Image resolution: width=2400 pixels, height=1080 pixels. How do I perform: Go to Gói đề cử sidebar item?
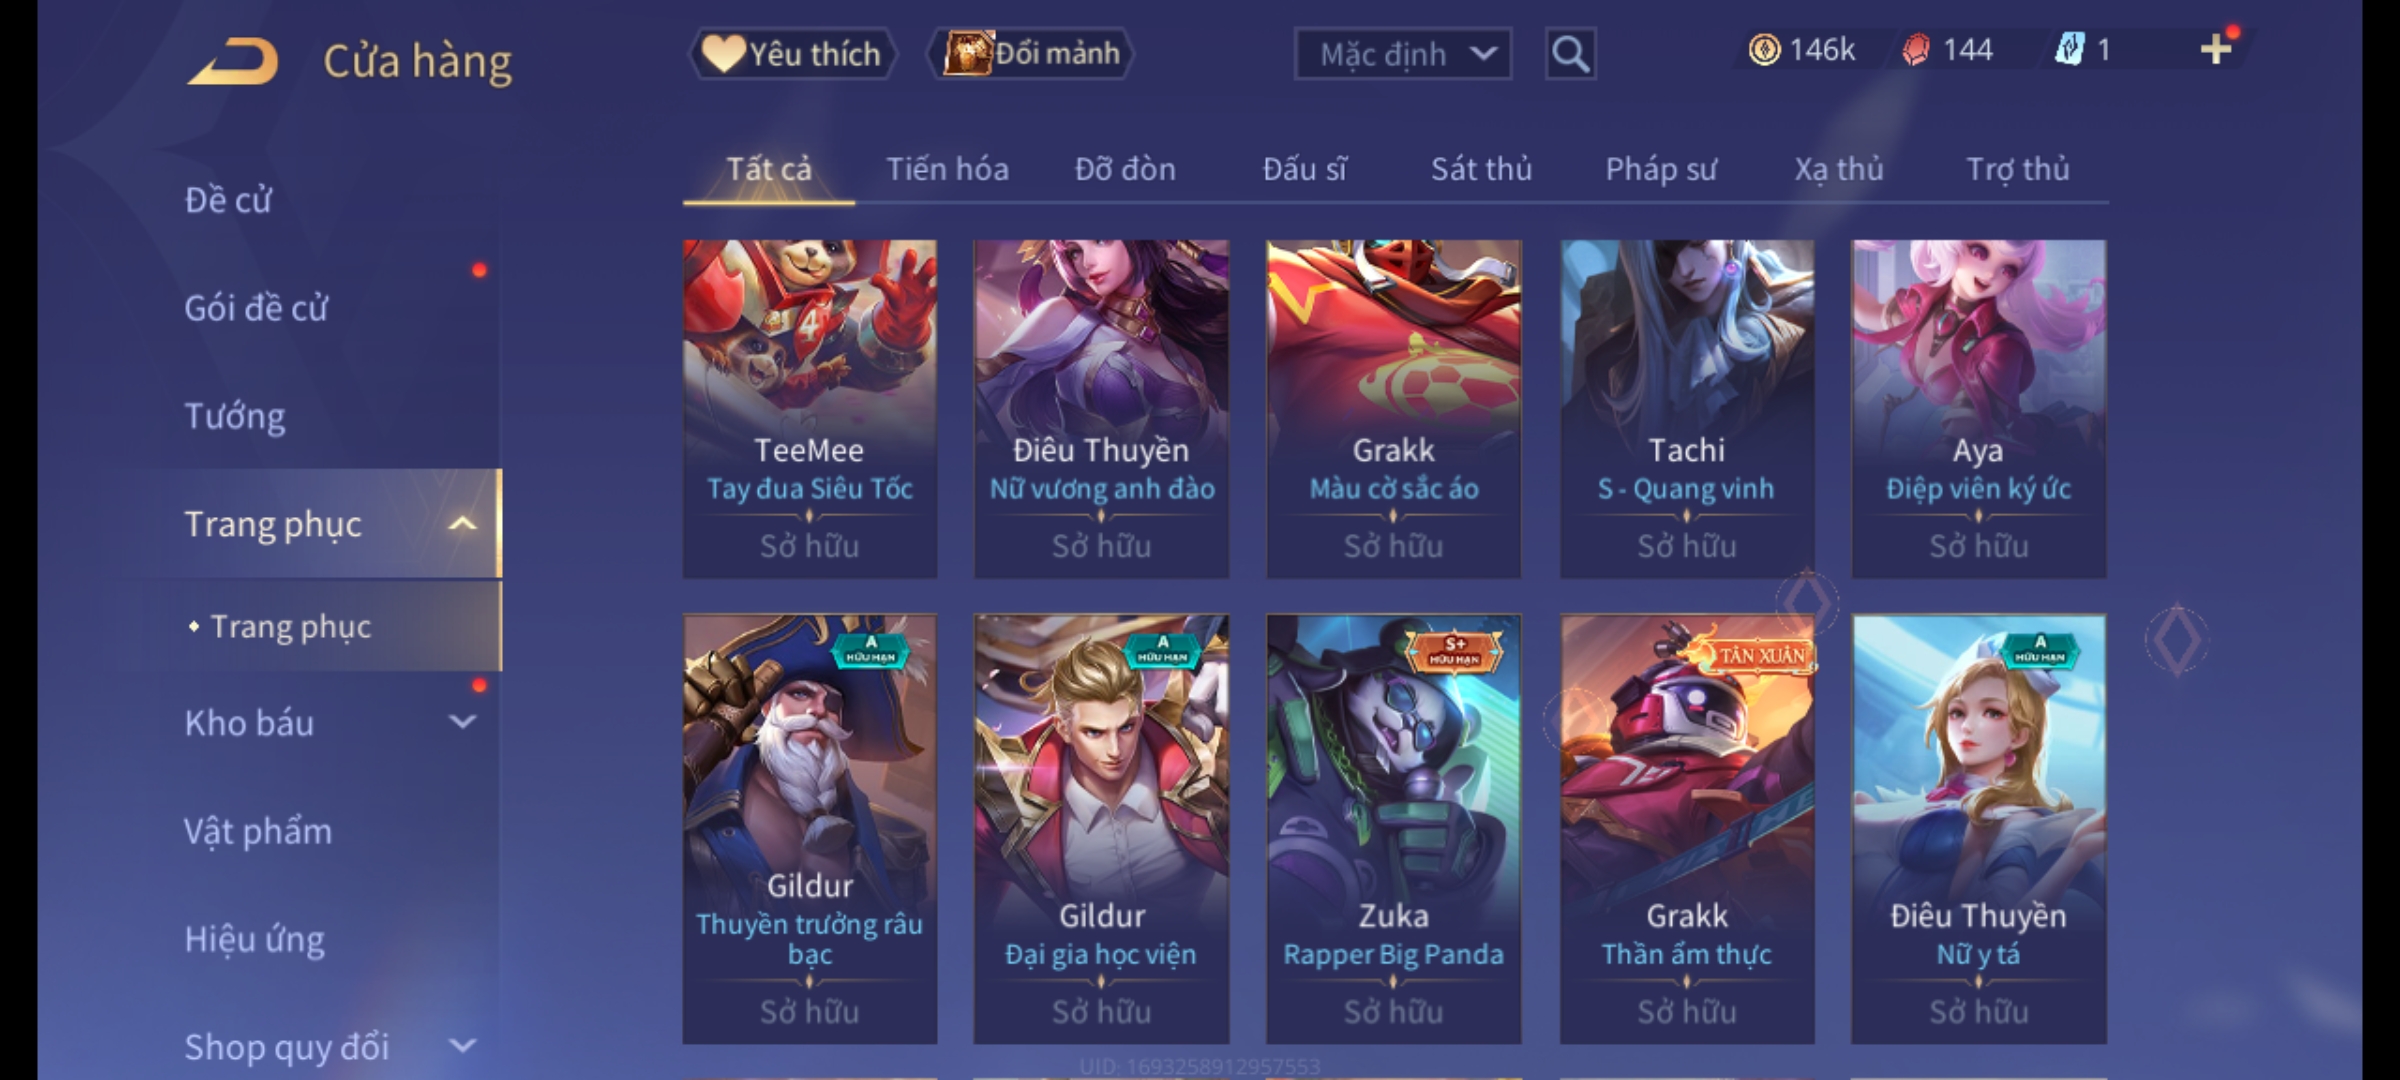(256, 308)
